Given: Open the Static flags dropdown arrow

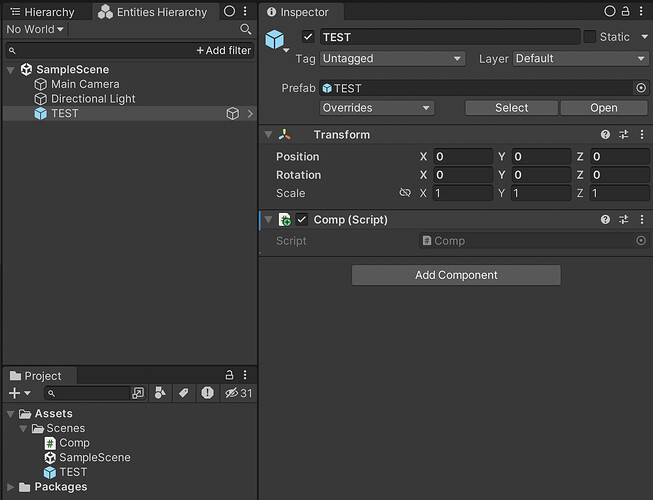Looking at the screenshot, I should [x=644, y=37].
